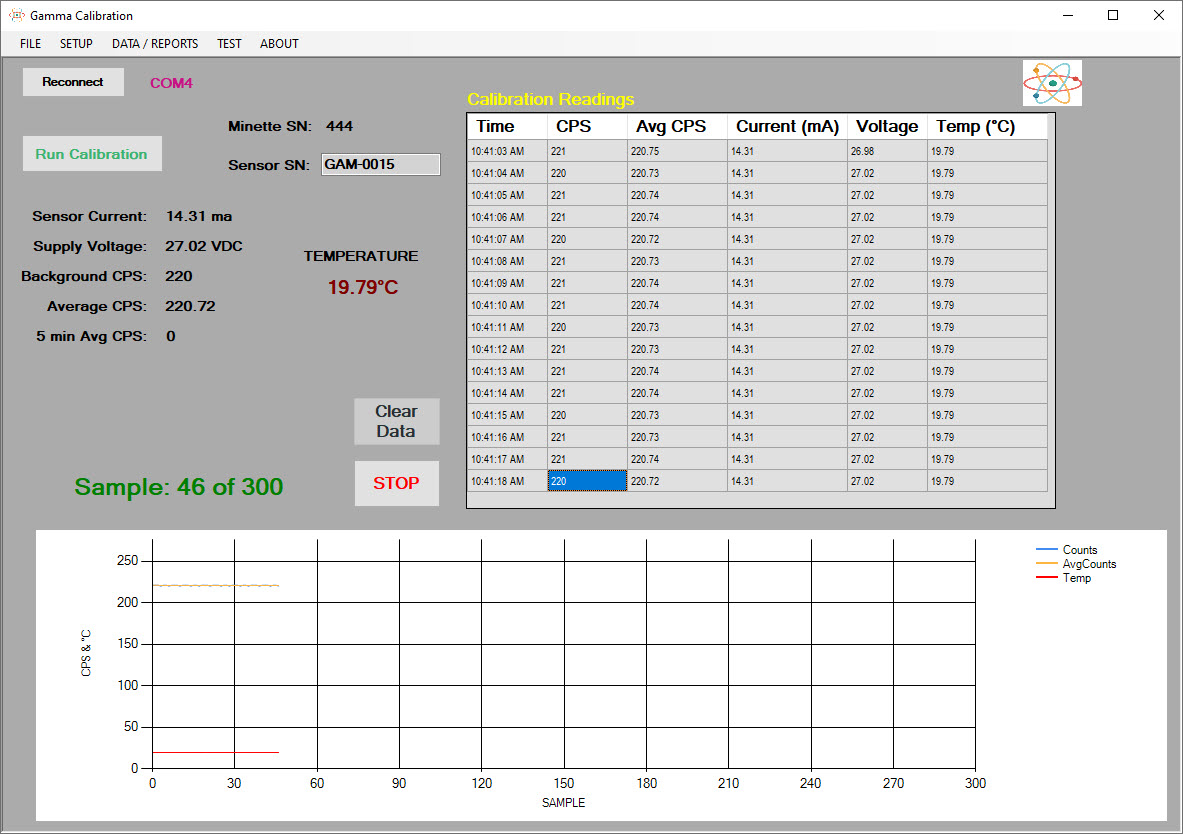Stop the calibration with the STOP button

coord(397,483)
